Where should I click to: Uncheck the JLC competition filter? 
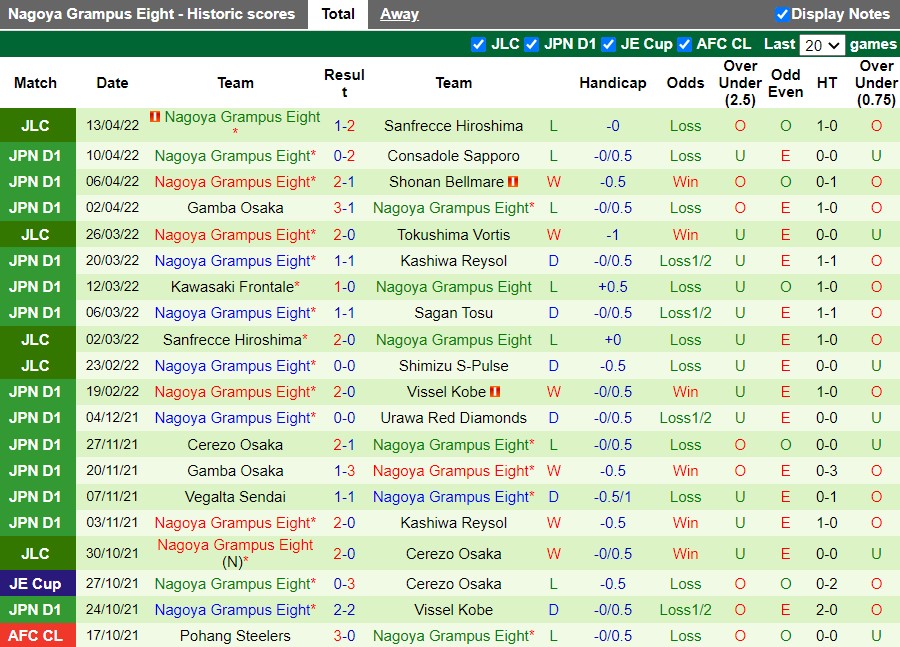point(479,44)
